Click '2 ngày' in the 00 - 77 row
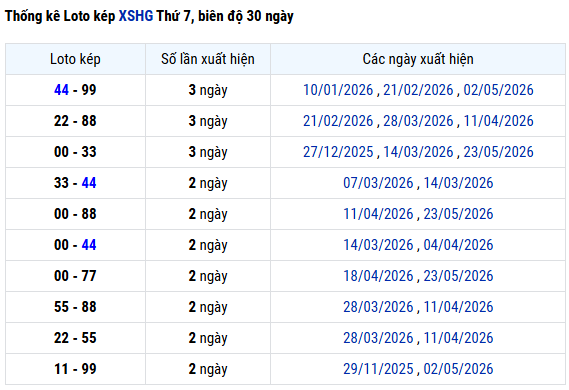Image resolution: width=569 pixels, height=390 pixels. point(208,276)
